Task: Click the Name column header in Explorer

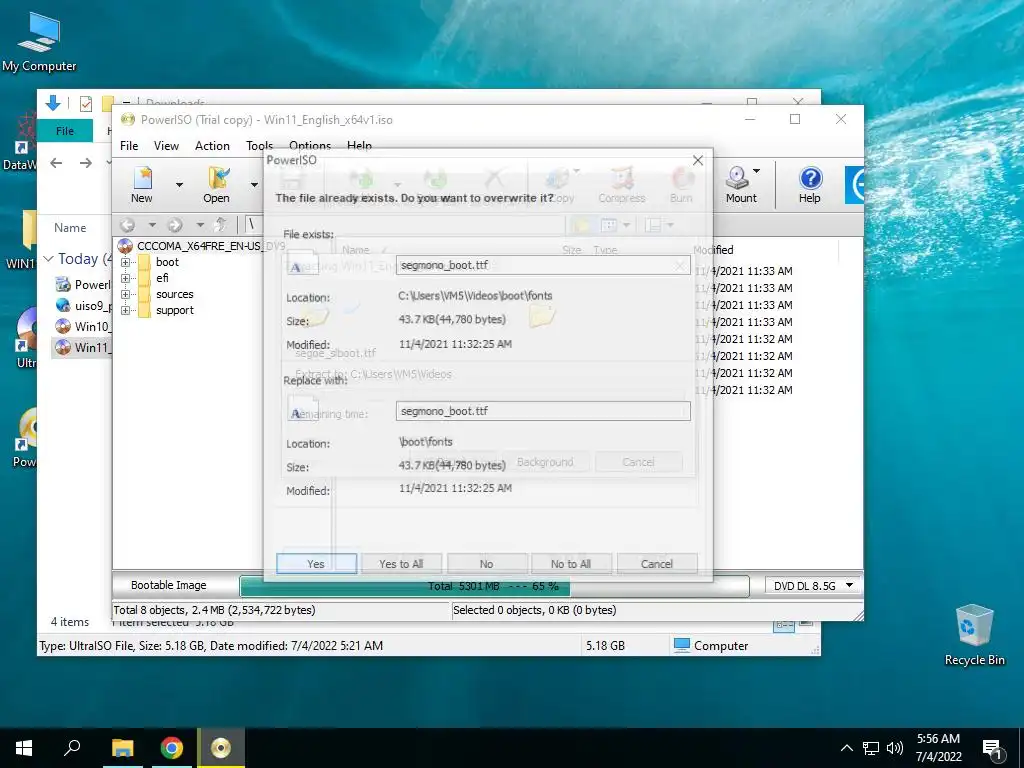Action: (x=70, y=227)
